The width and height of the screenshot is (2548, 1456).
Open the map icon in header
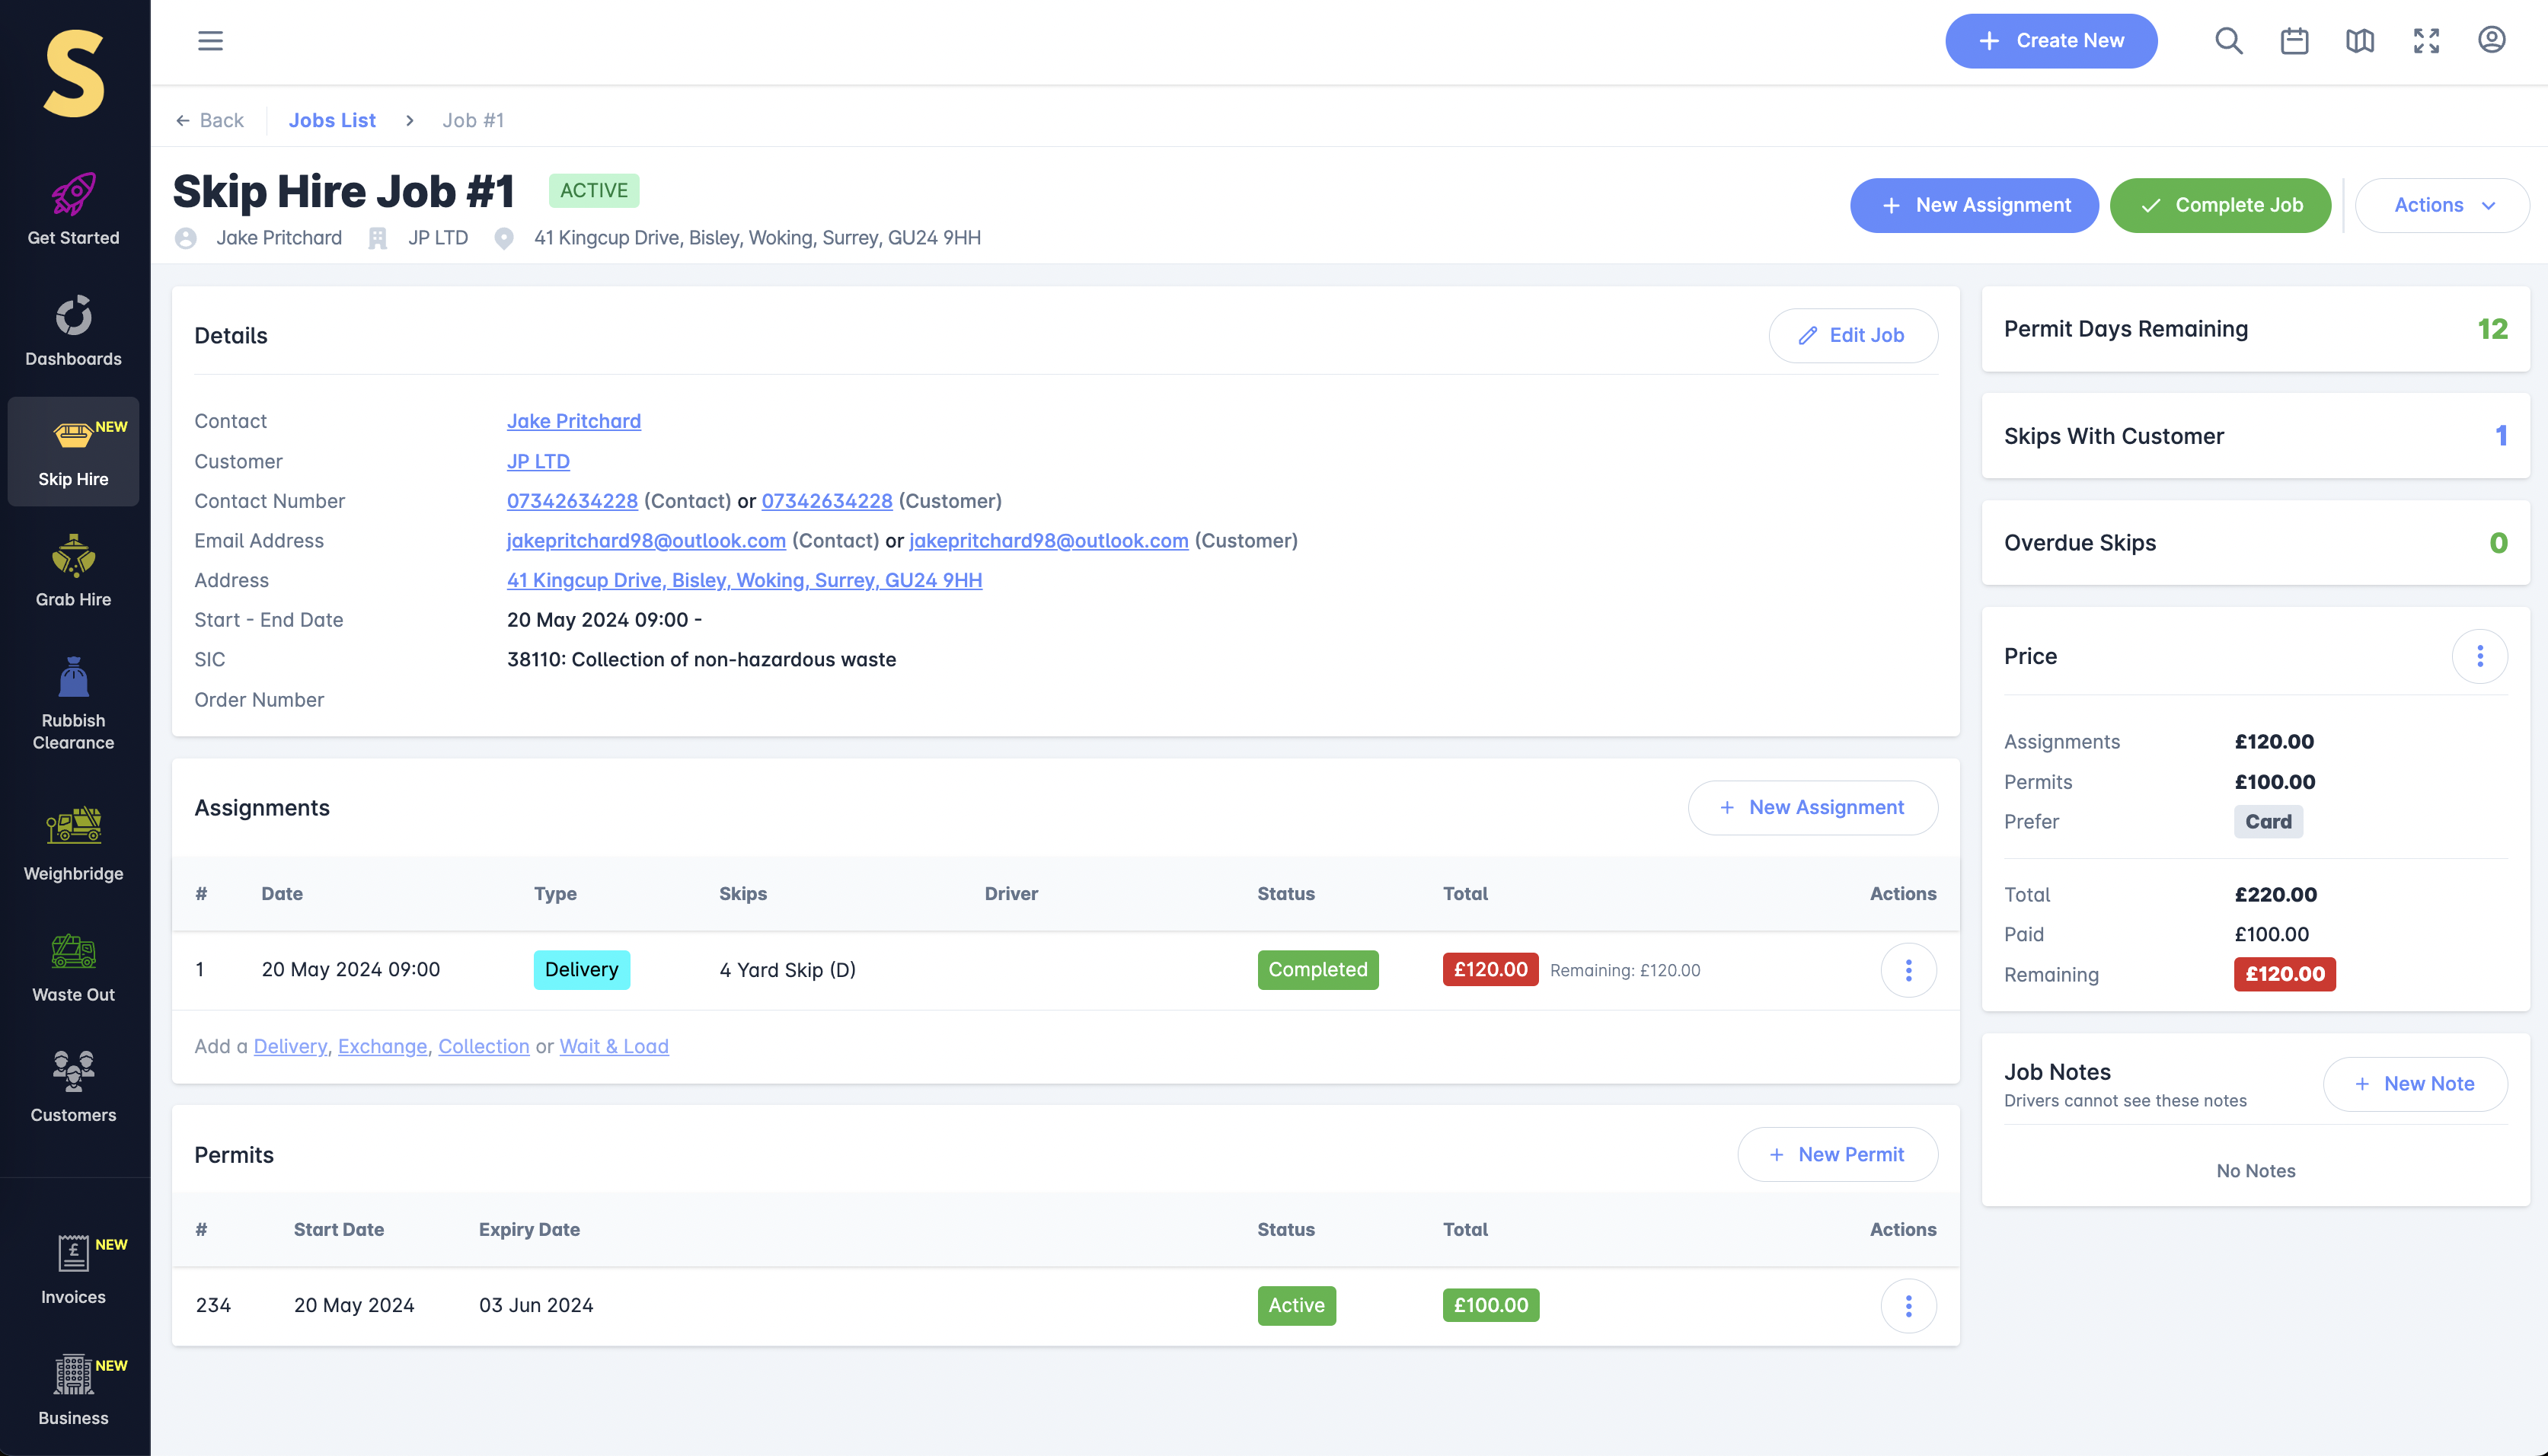click(2360, 41)
